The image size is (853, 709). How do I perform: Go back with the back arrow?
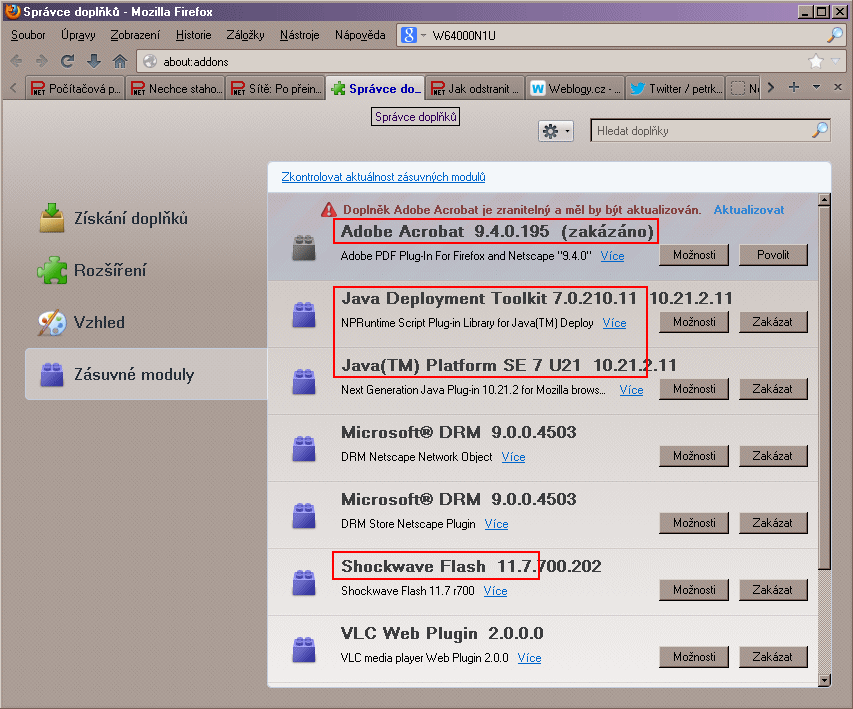16,61
